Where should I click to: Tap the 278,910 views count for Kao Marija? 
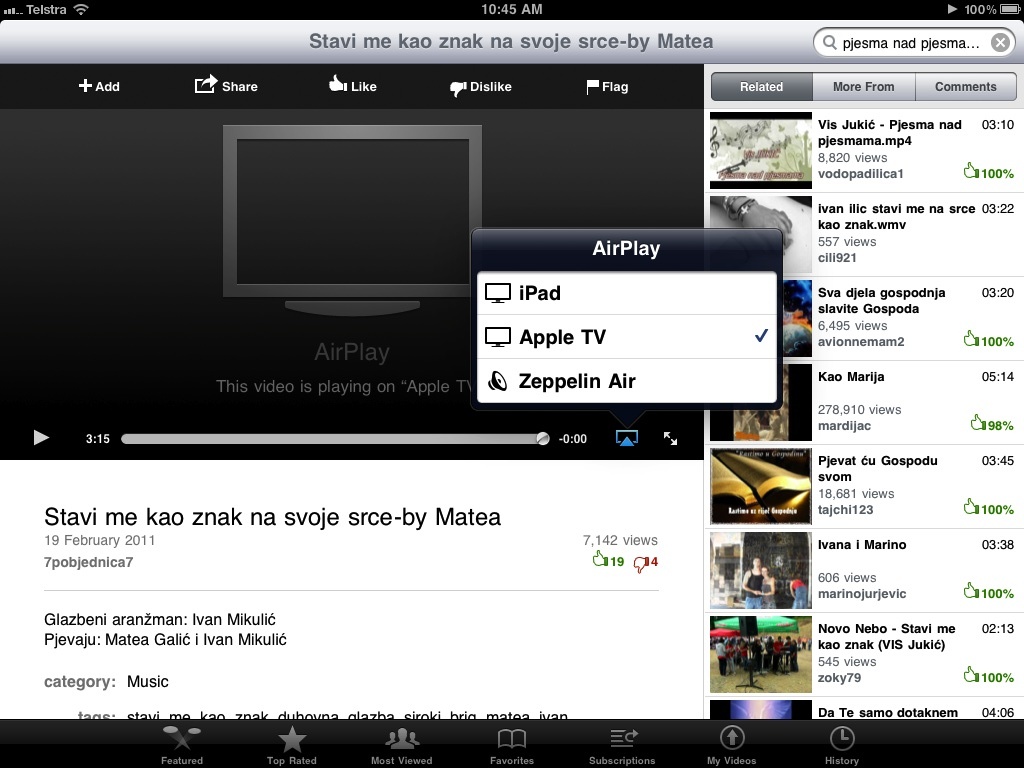[x=859, y=409]
